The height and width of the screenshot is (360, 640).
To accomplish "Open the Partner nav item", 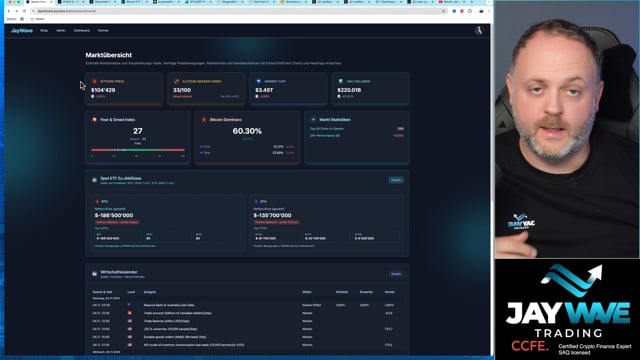I will pyautogui.click(x=103, y=31).
